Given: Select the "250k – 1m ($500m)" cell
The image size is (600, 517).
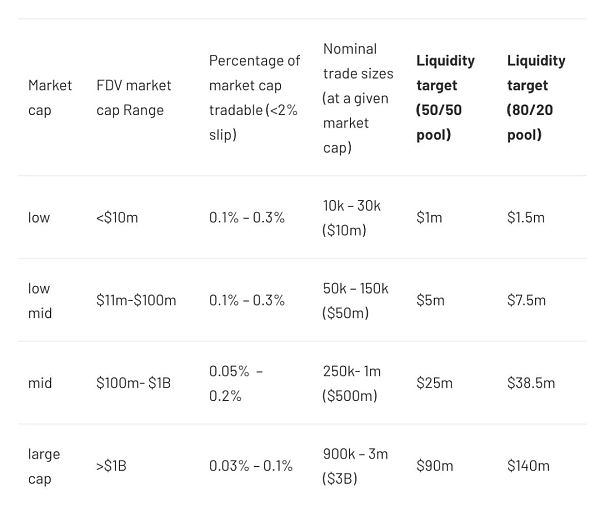Looking at the screenshot, I should 352,383.
